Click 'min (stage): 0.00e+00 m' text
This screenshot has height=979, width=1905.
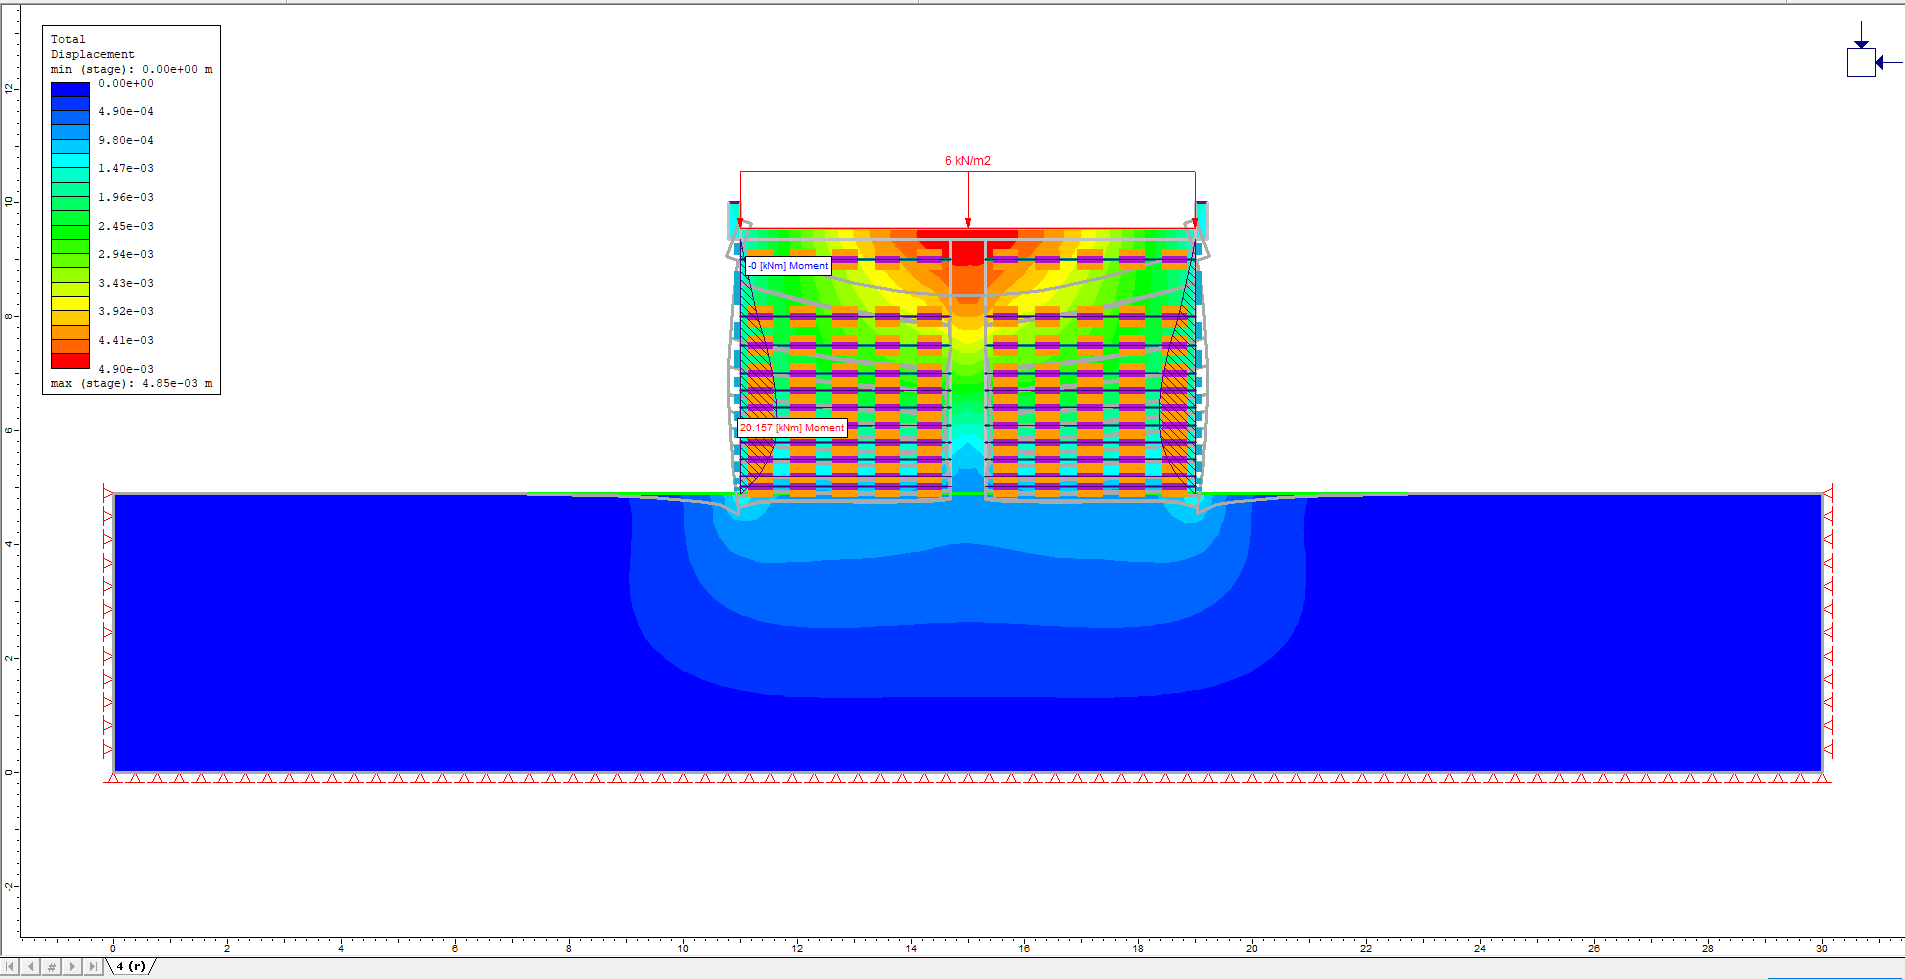coord(132,70)
